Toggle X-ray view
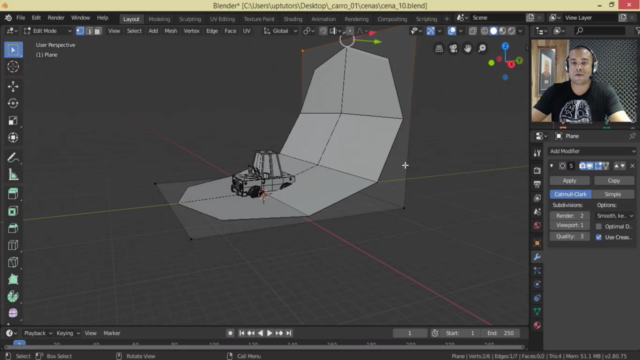This screenshot has width=640, height=360. coord(473,31)
